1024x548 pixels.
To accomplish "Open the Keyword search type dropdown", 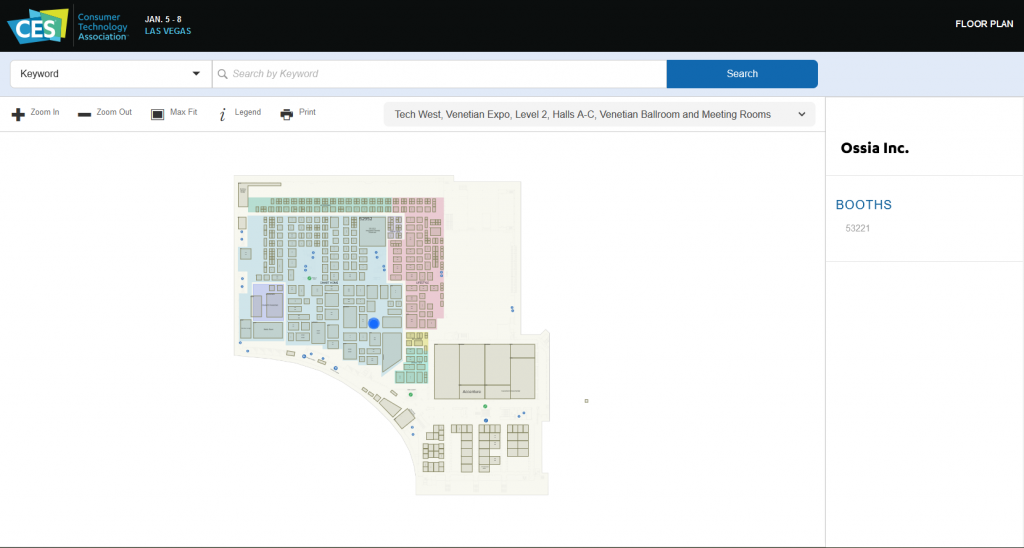I will [111, 74].
